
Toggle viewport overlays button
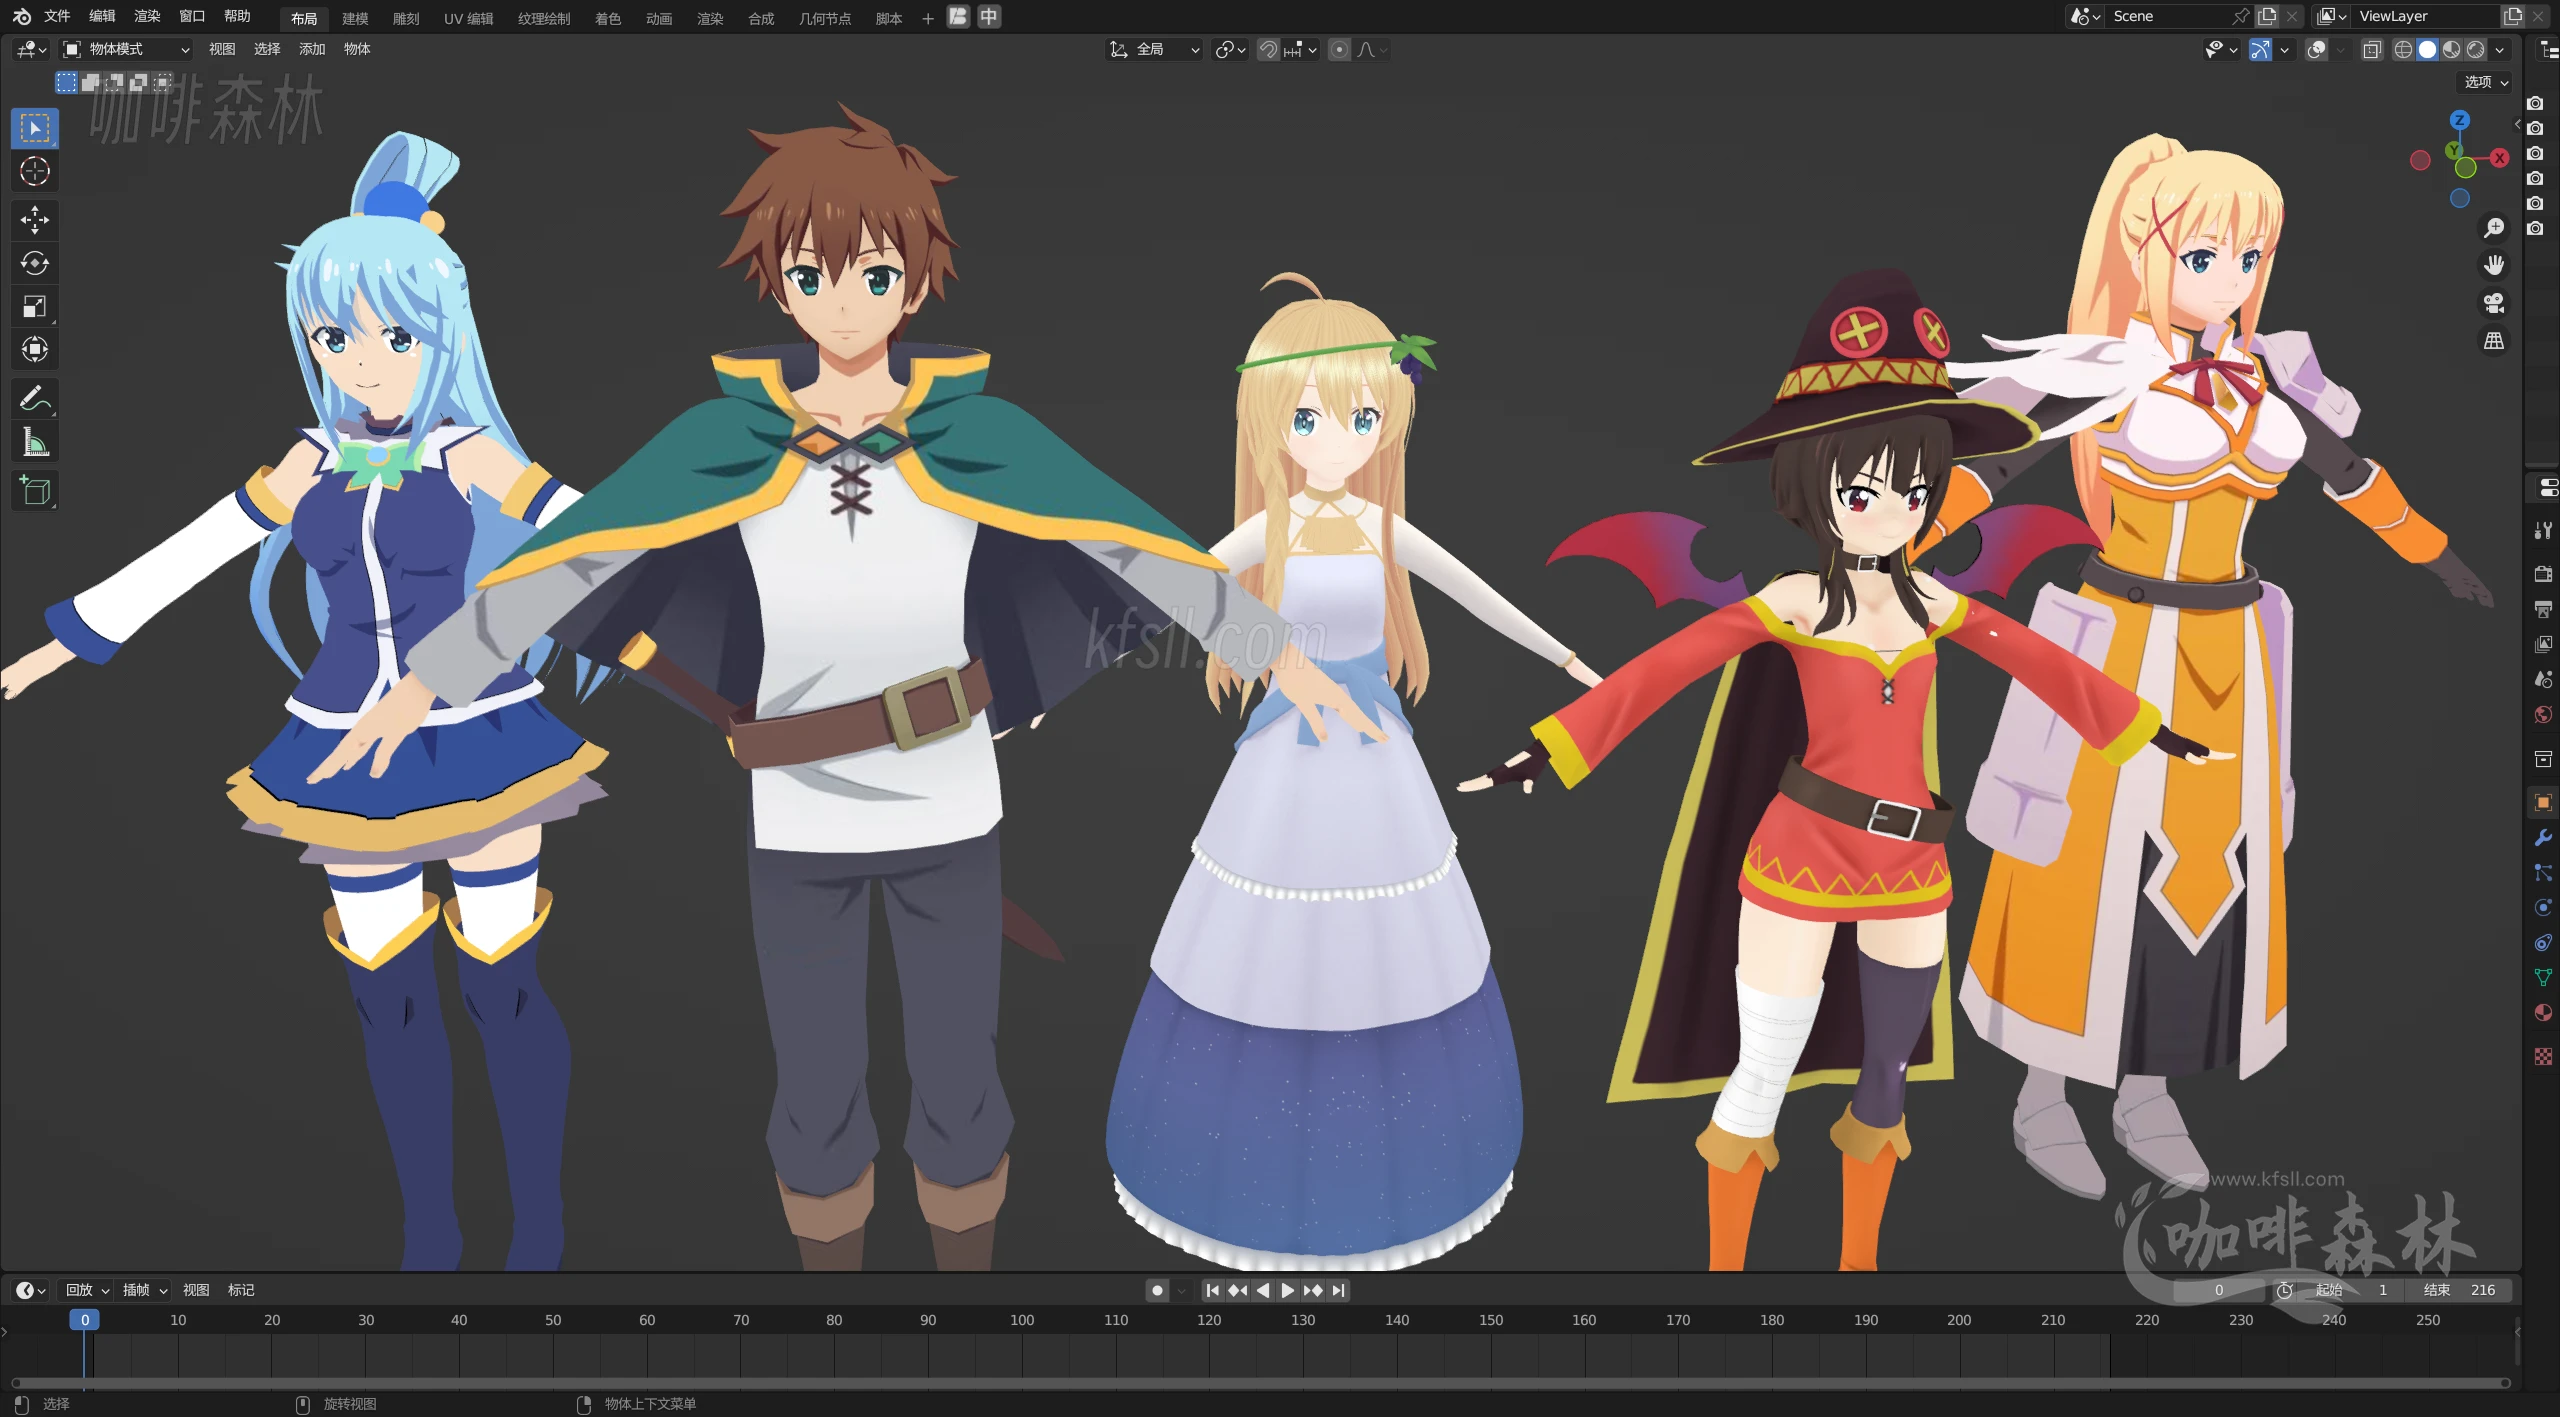click(2316, 49)
